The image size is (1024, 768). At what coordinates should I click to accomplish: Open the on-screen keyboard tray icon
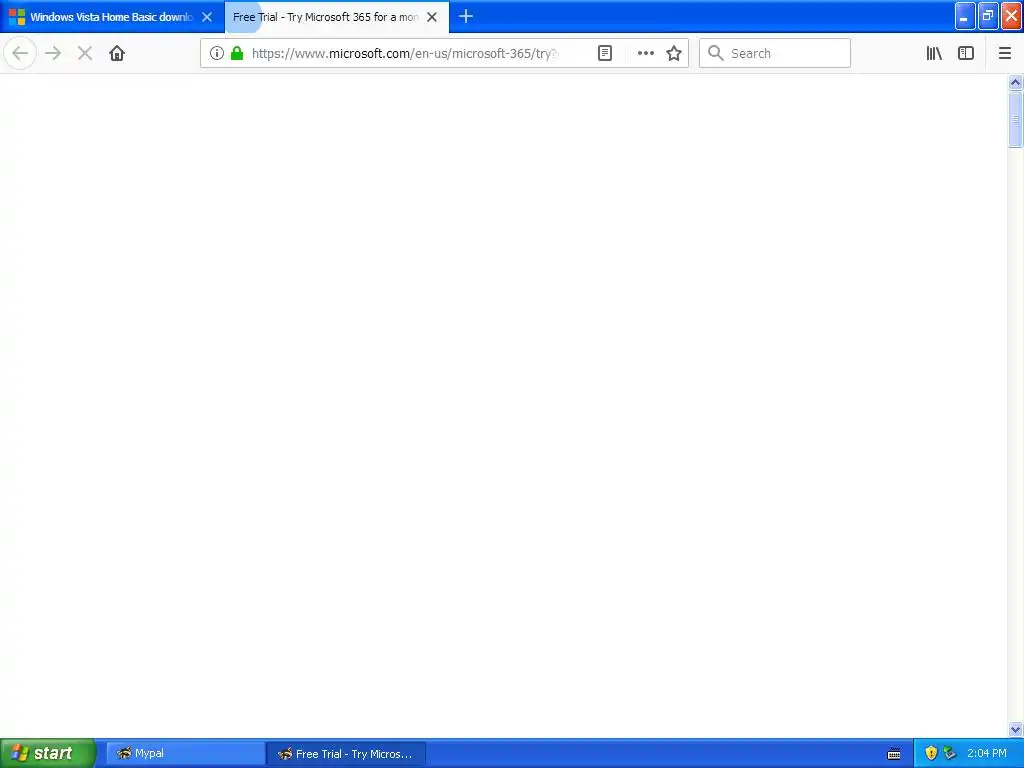click(894, 754)
